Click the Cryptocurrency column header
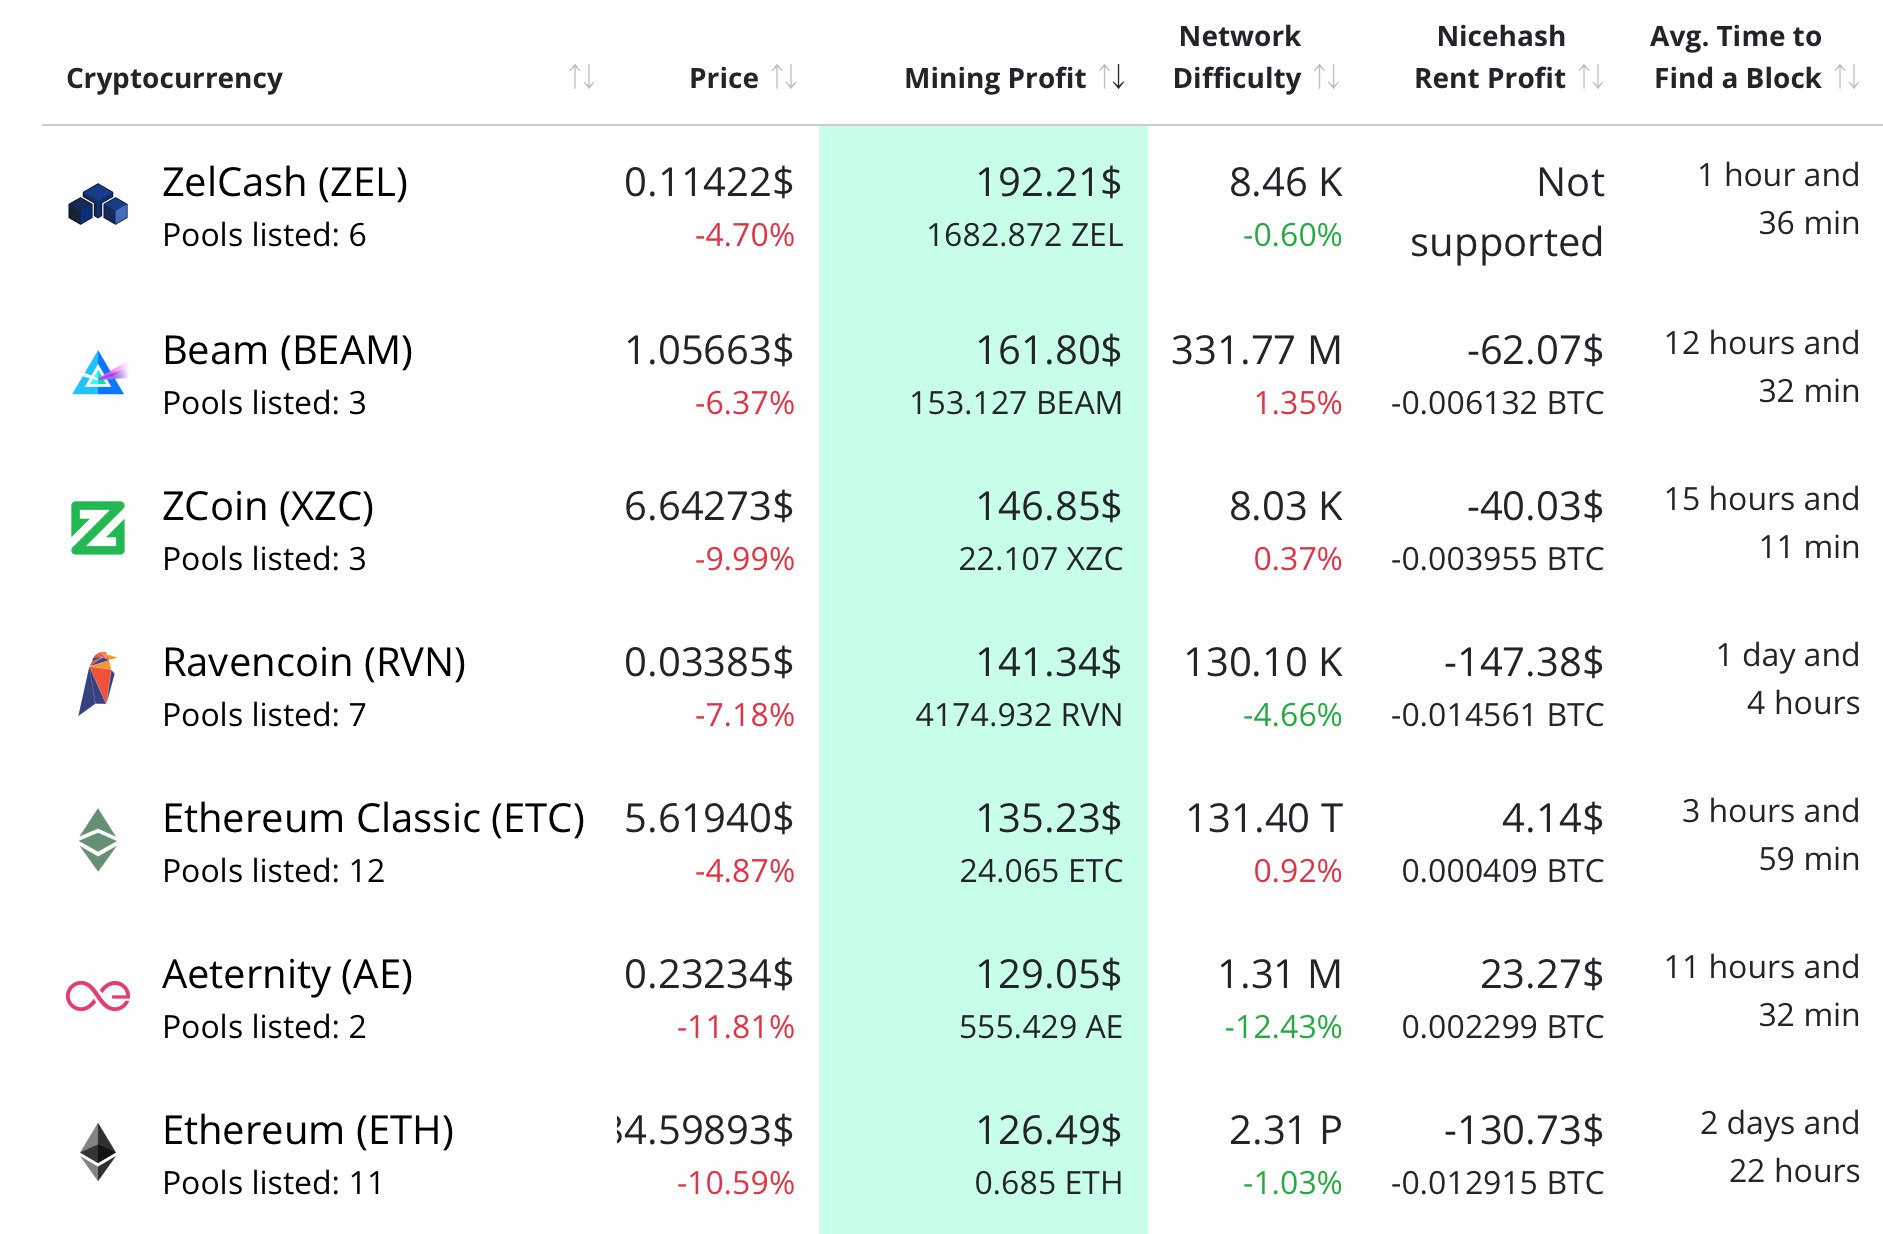This screenshot has height=1234, width=1883. [175, 78]
